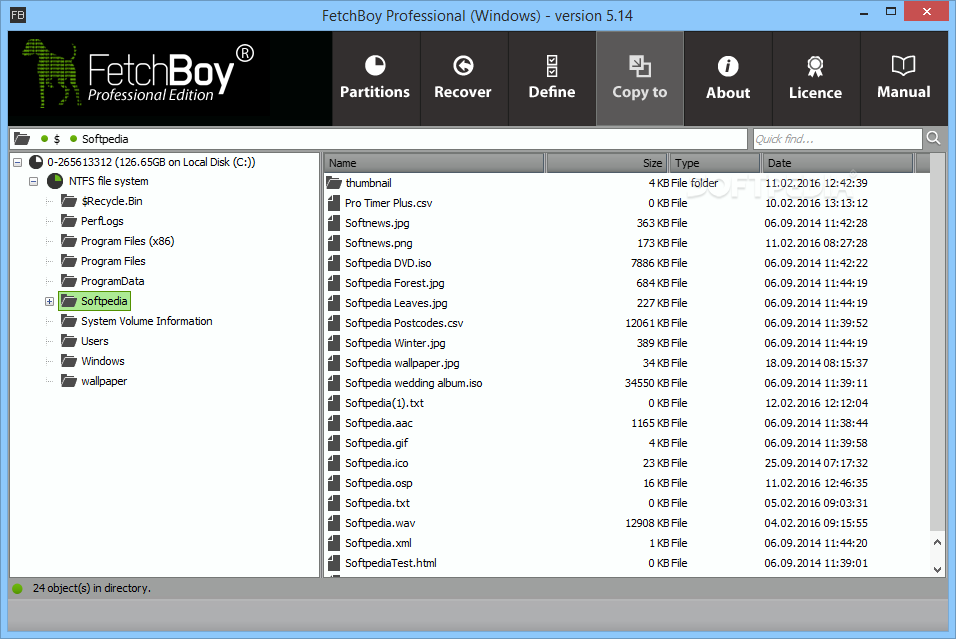Select the SoftpediaTest.html file name
The width and height of the screenshot is (956, 639).
tap(391, 563)
